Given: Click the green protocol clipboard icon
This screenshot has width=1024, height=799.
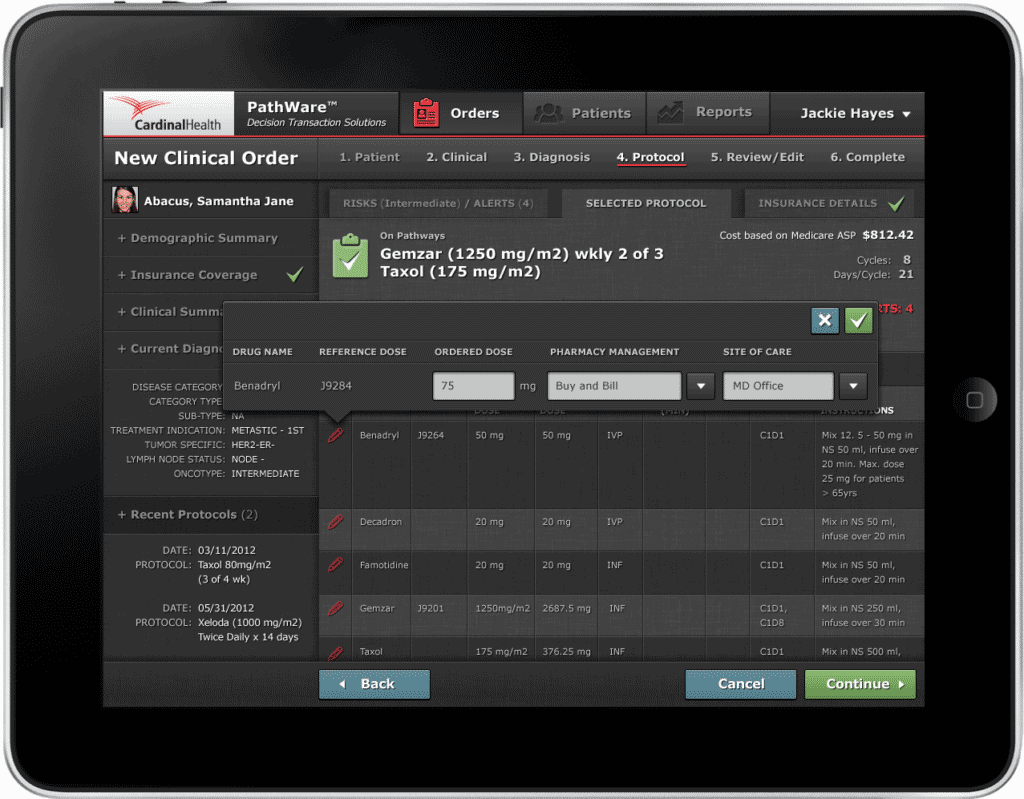Looking at the screenshot, I should pos(351,255).
